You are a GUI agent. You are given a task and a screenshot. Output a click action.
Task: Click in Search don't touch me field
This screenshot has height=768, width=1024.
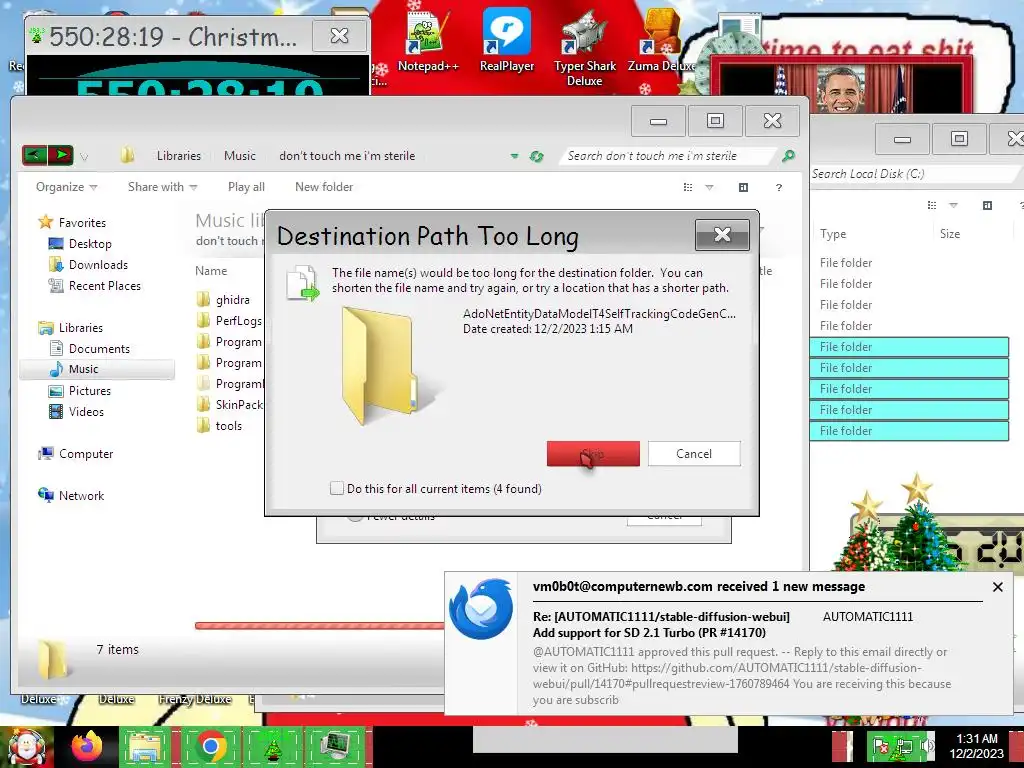tap(669, 155)
